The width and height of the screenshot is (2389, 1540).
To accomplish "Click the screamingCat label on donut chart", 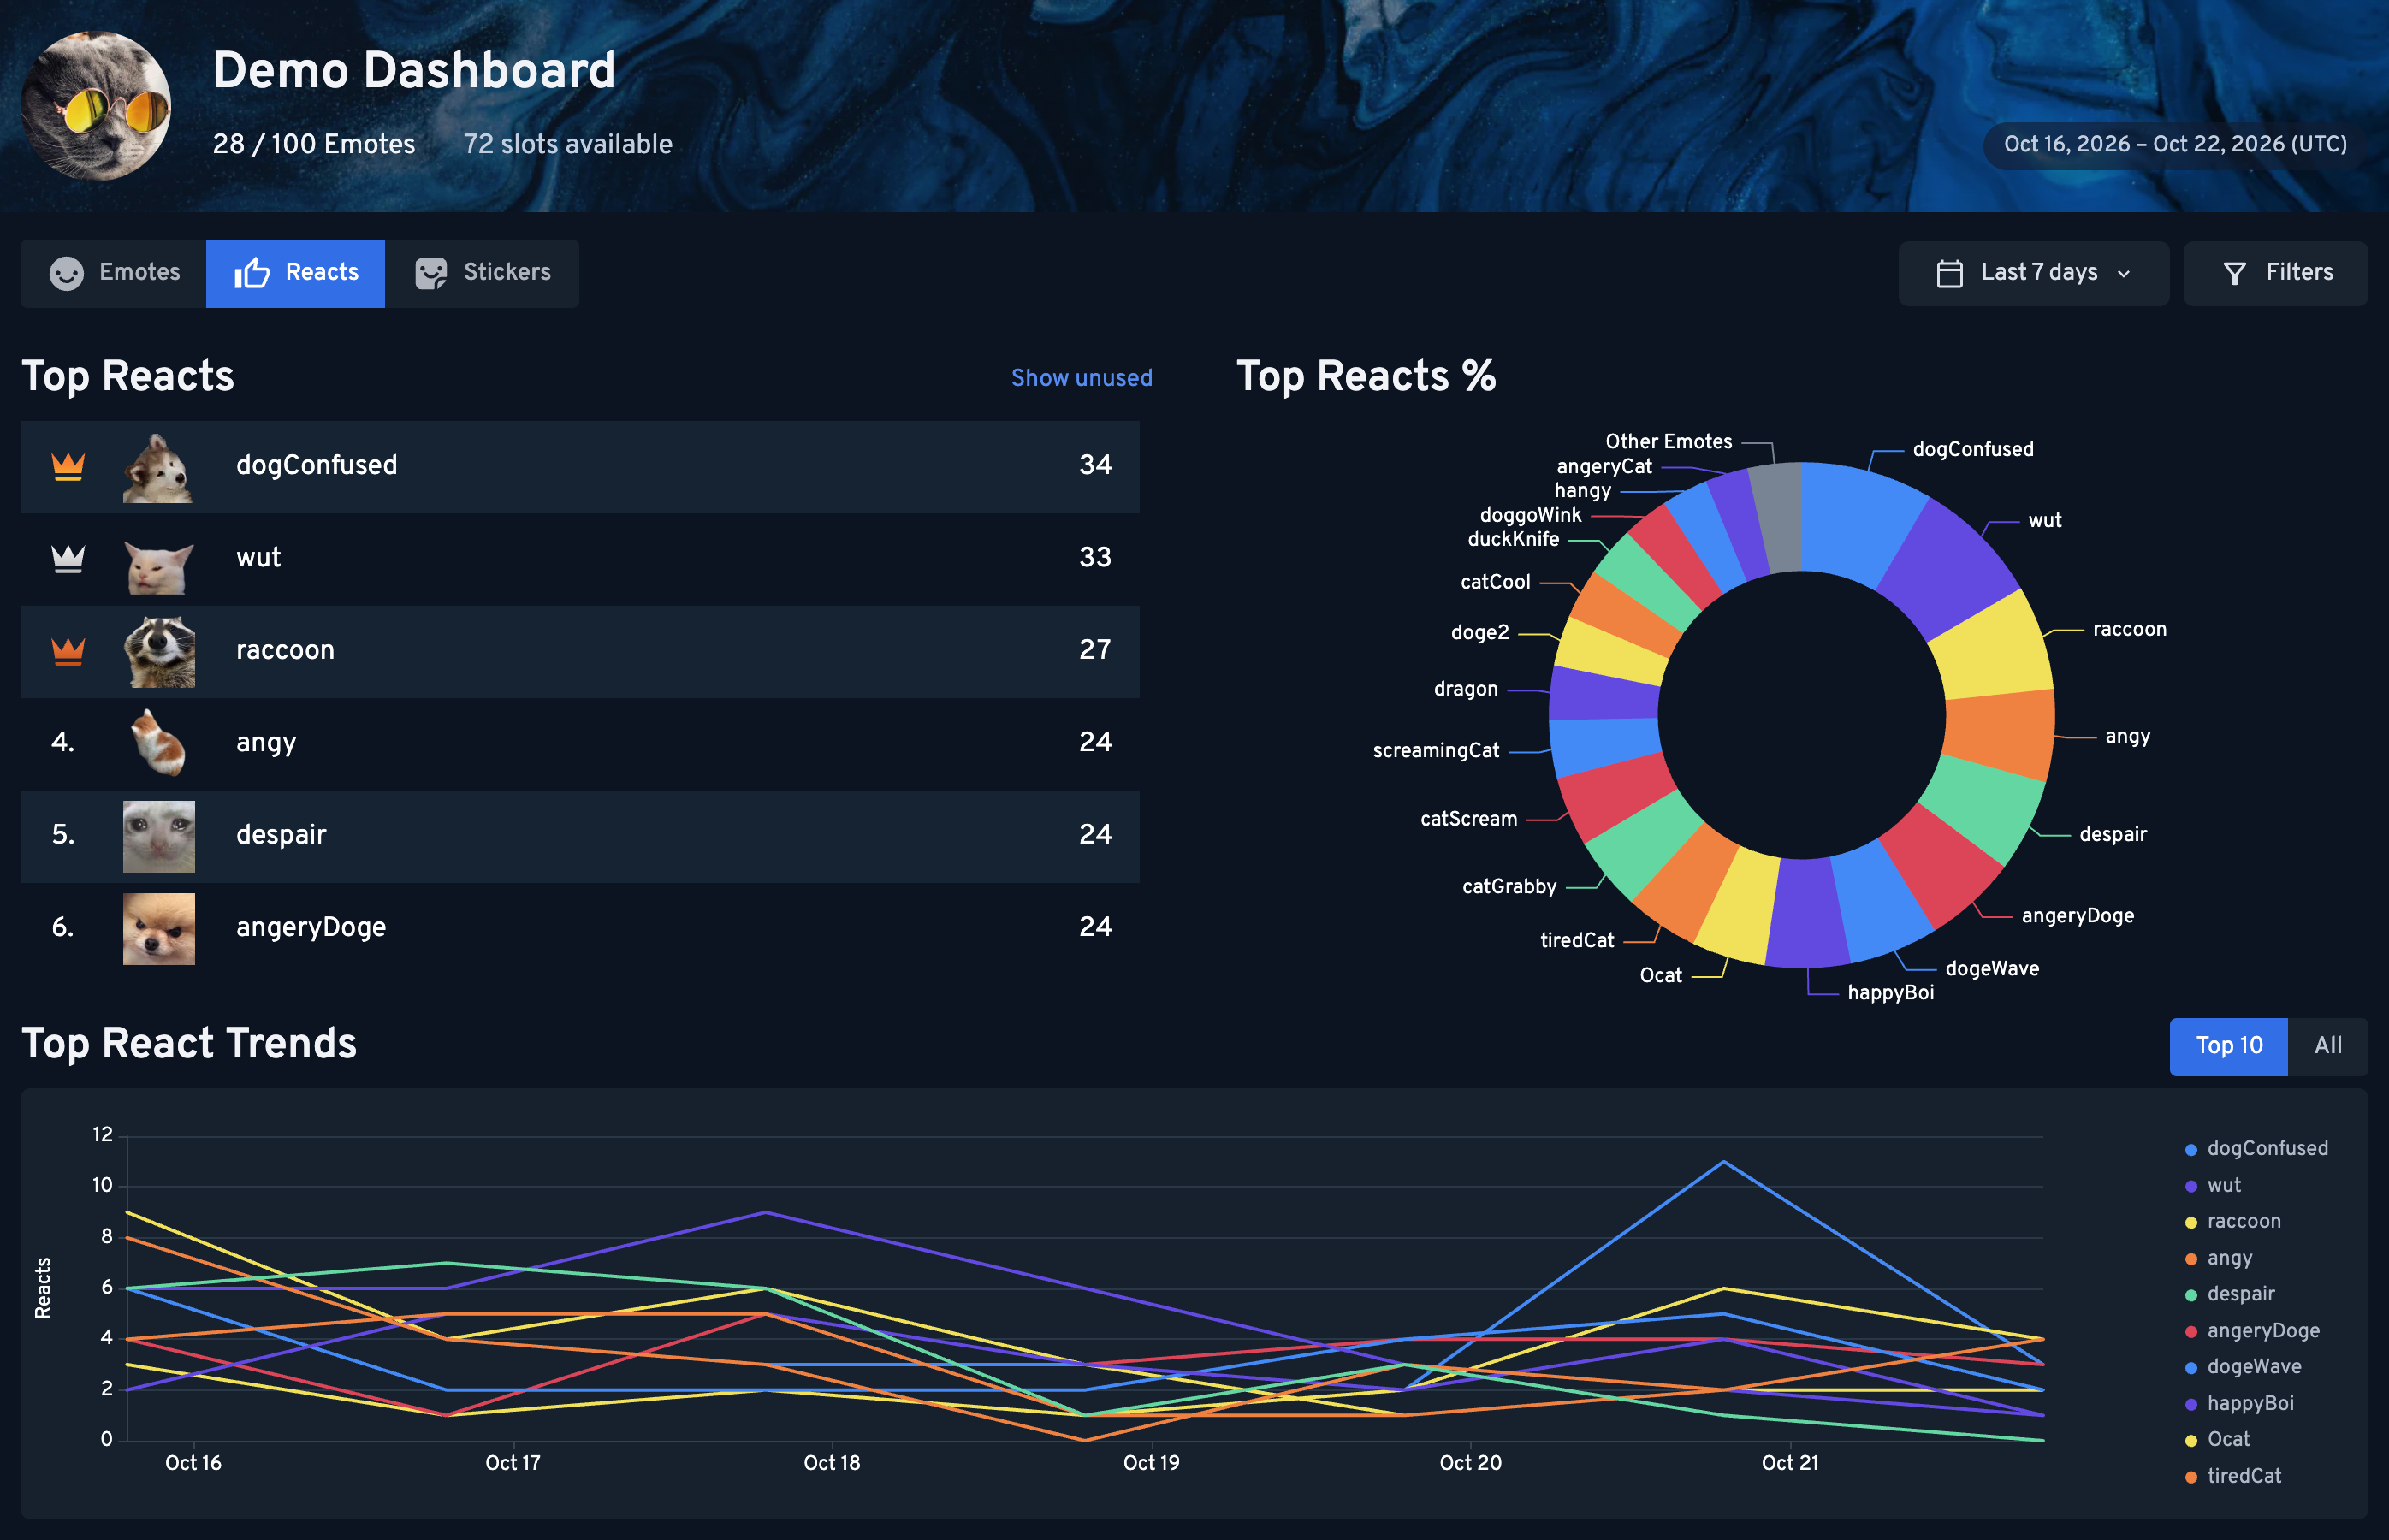I will coord(1435,751).
